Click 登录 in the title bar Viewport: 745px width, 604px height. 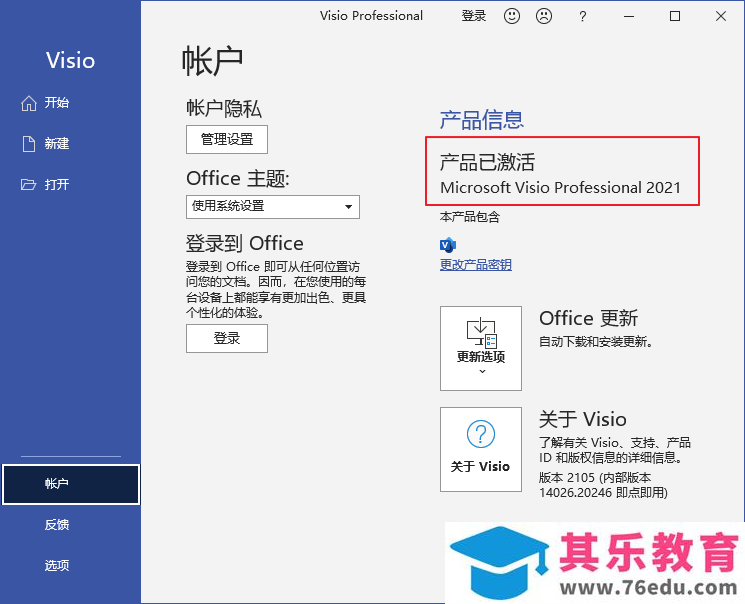coord(474,16)
